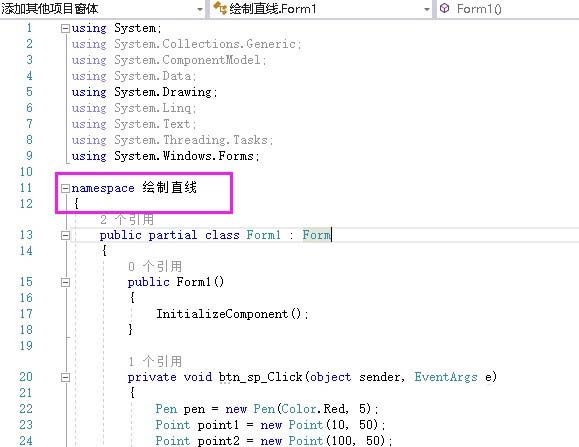Image resolution: width=579 pixels, height=447 pixels.
Task: Click 'System' on line 1
Action: click(x=135, y=28)
